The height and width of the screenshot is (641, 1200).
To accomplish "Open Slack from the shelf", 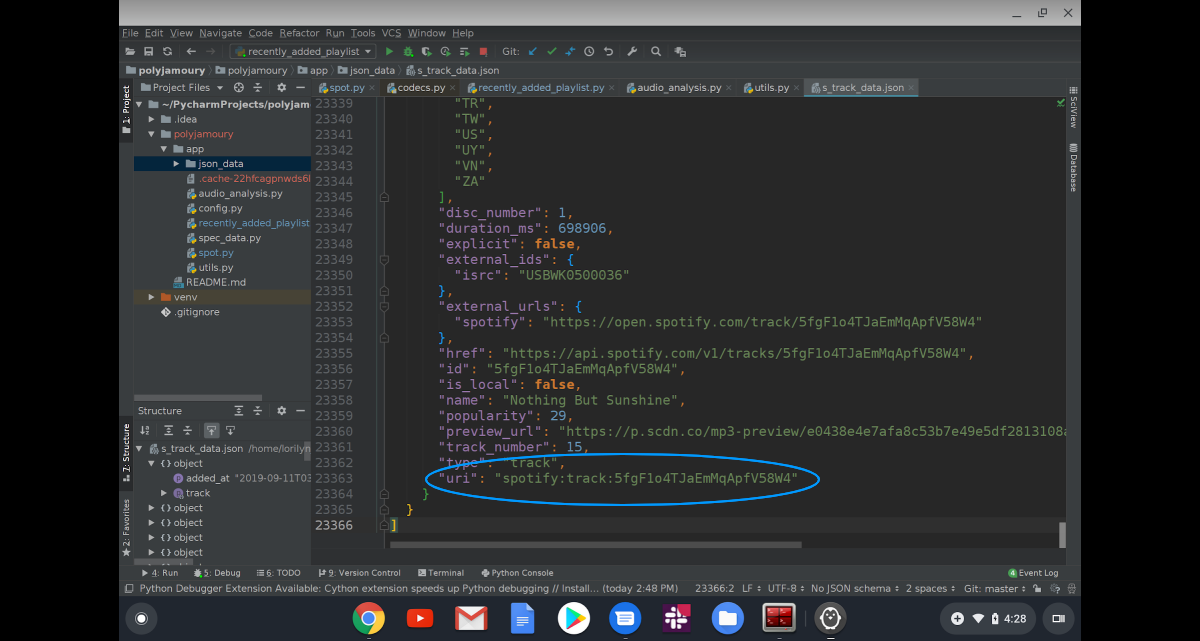I will tap(677, 619).
